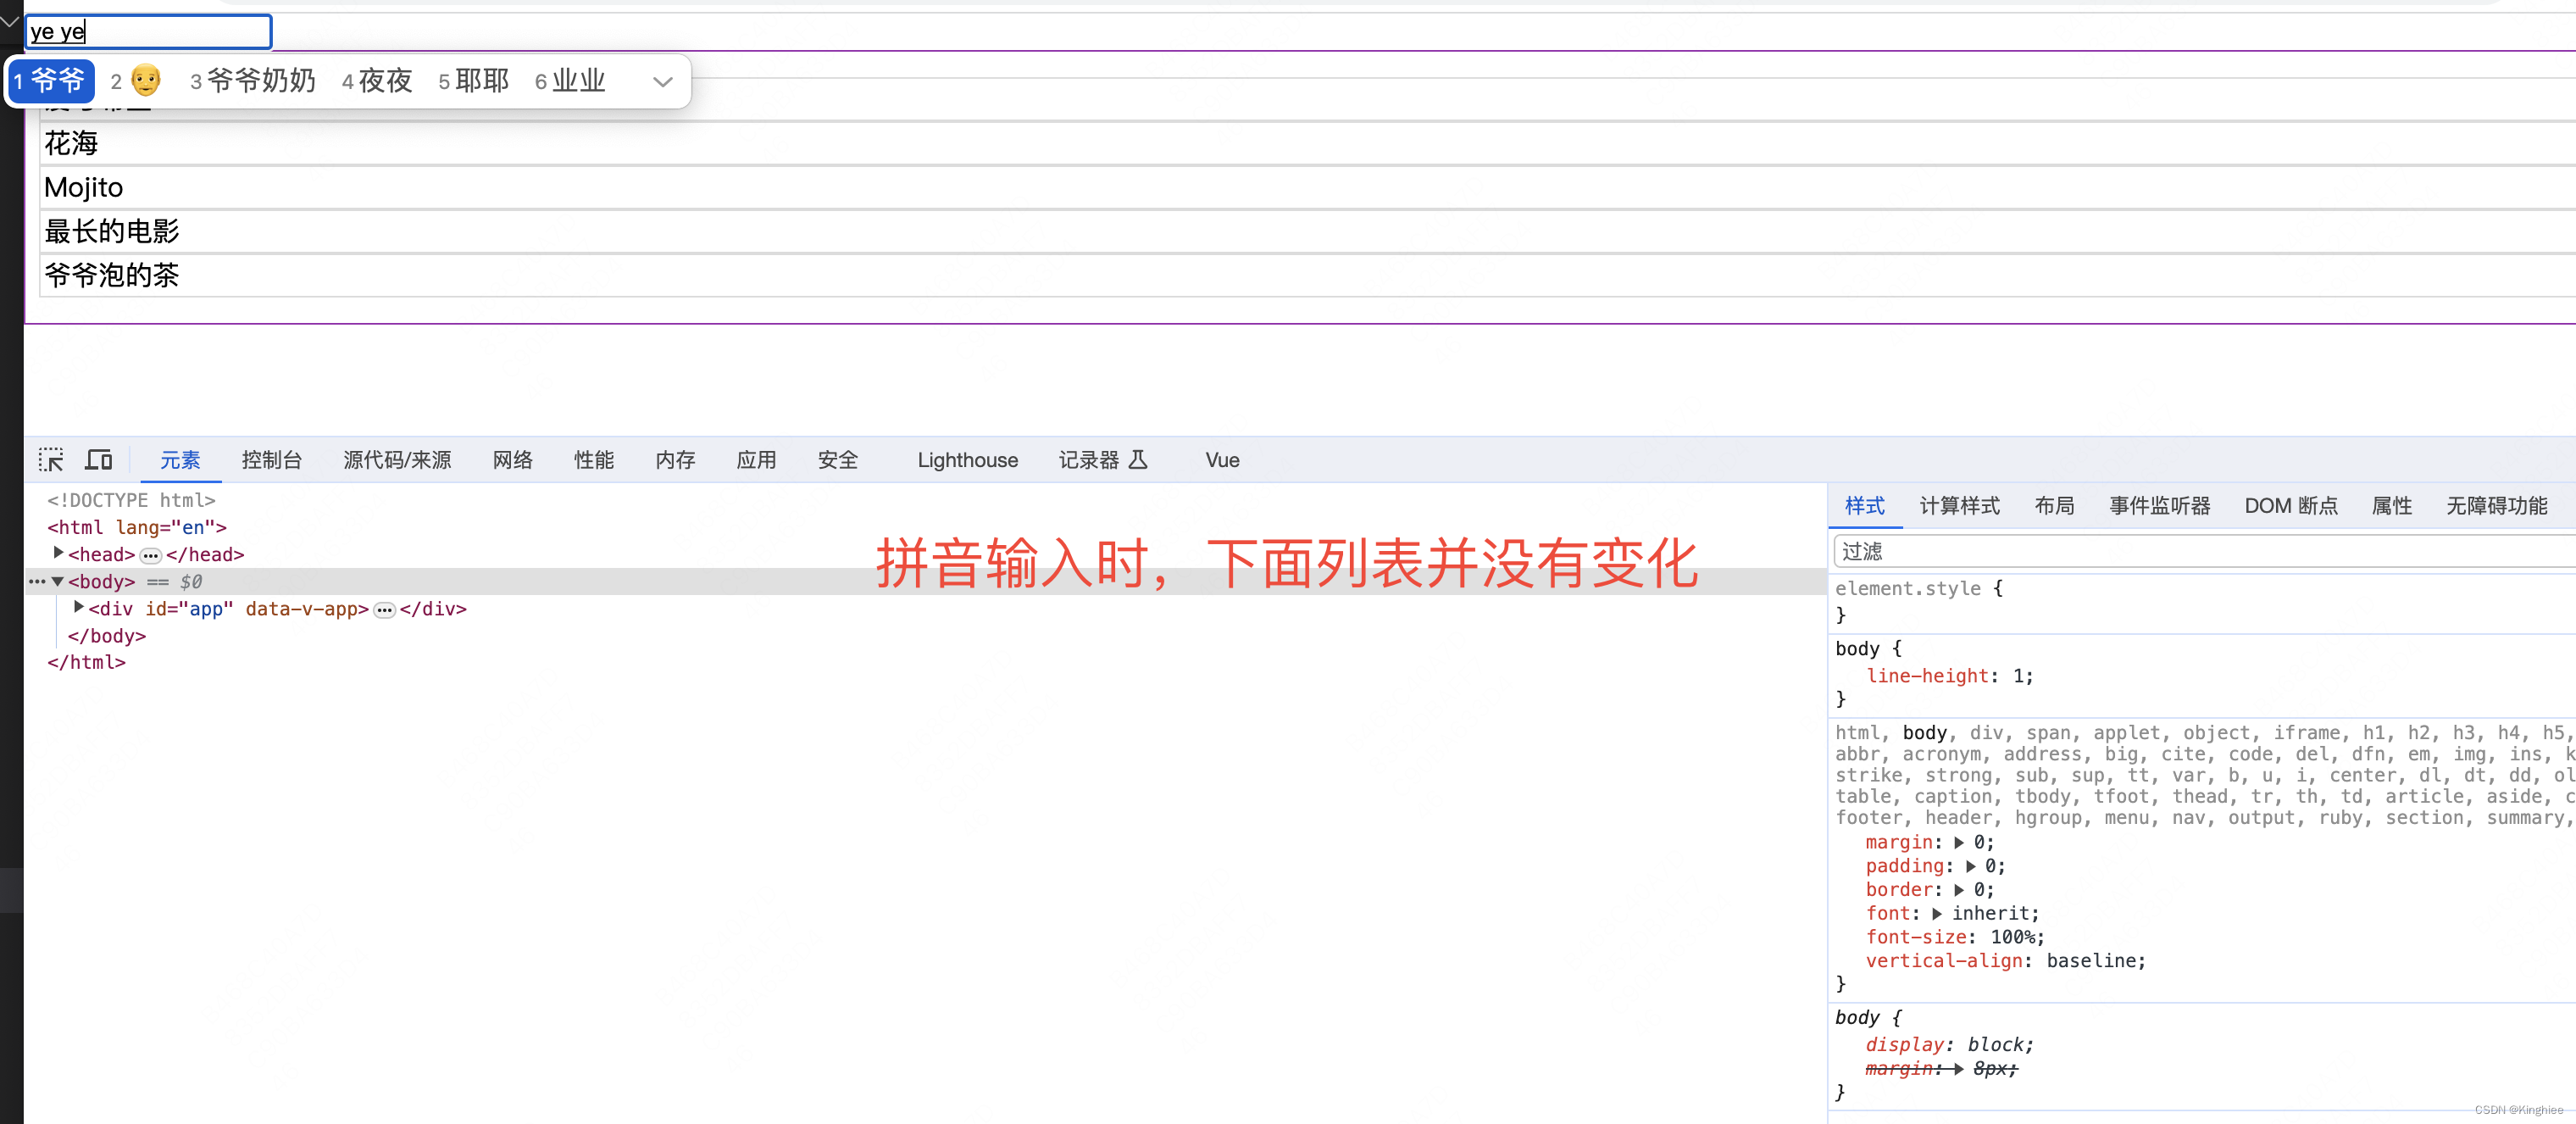
Task: Click the 过滤 styles filter field
Action: [2204, 551]
